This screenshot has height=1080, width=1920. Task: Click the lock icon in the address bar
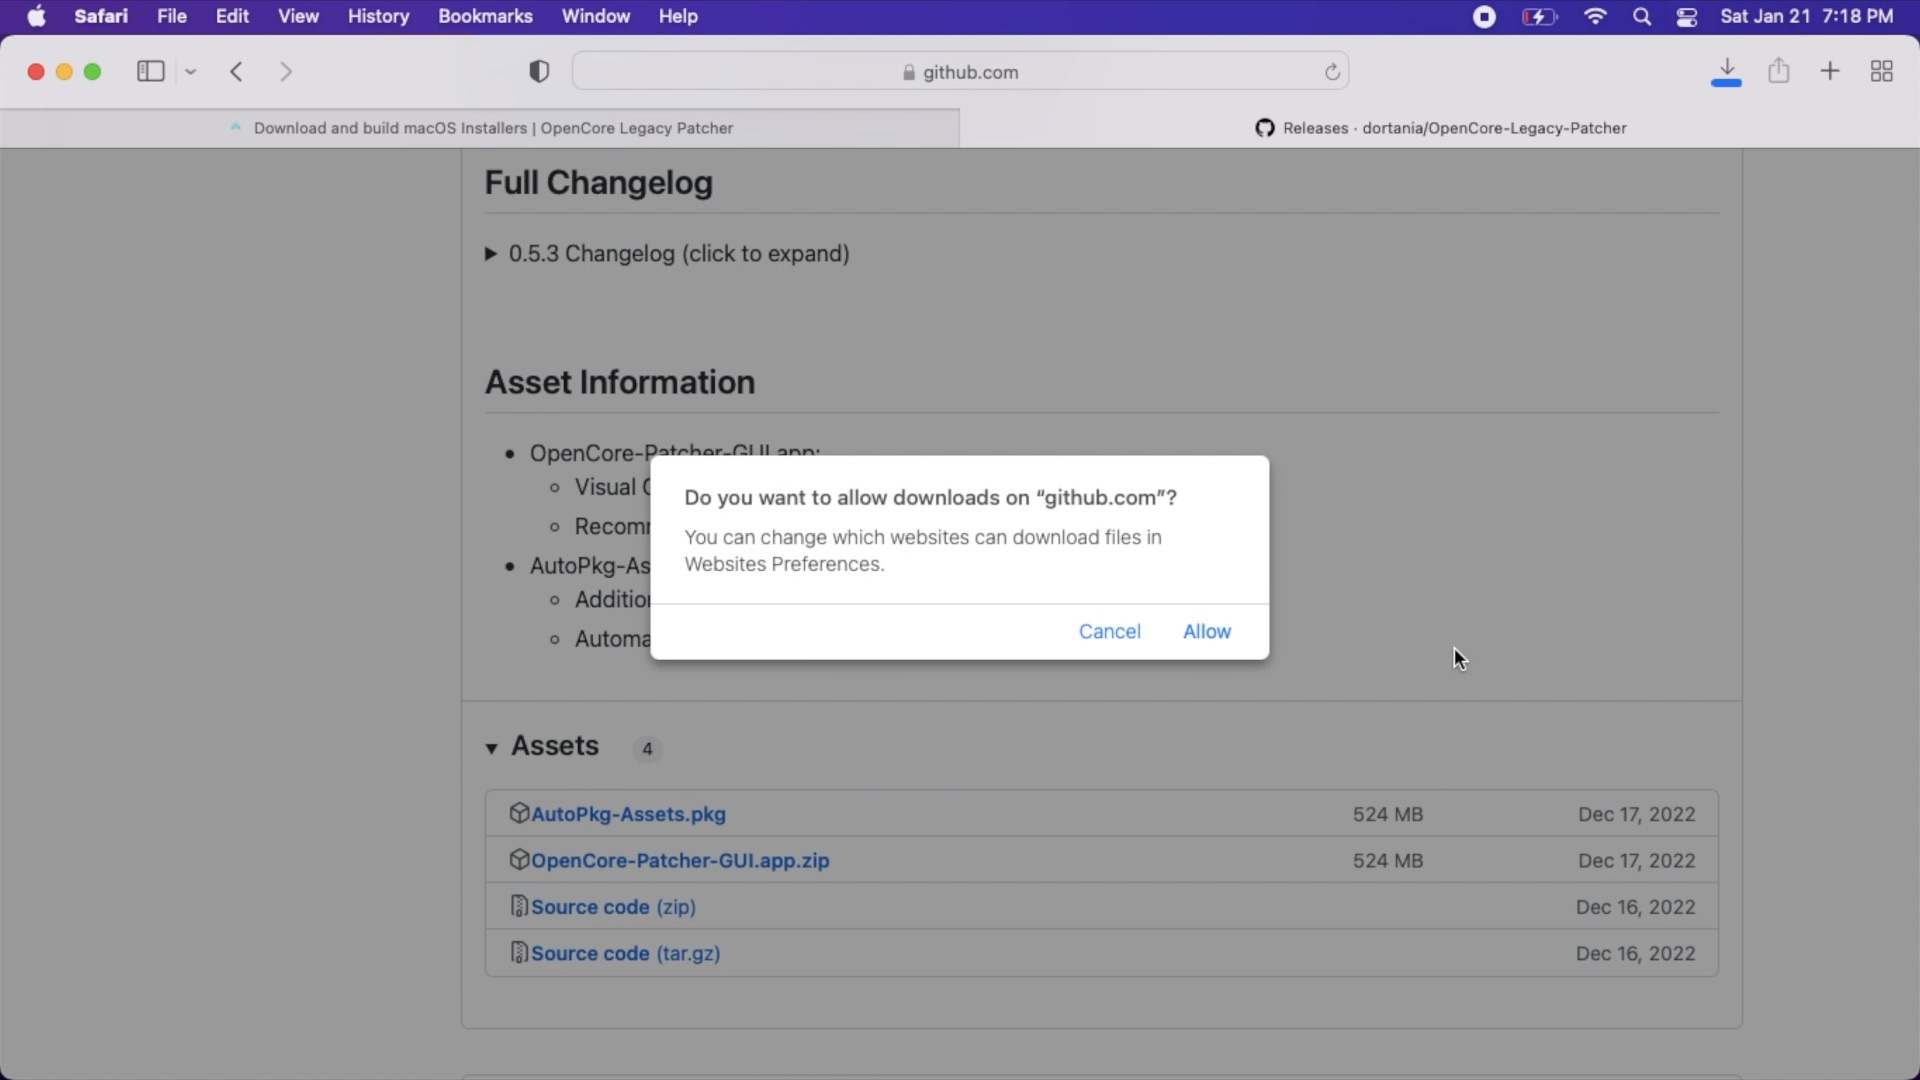[x=909, y=72]
